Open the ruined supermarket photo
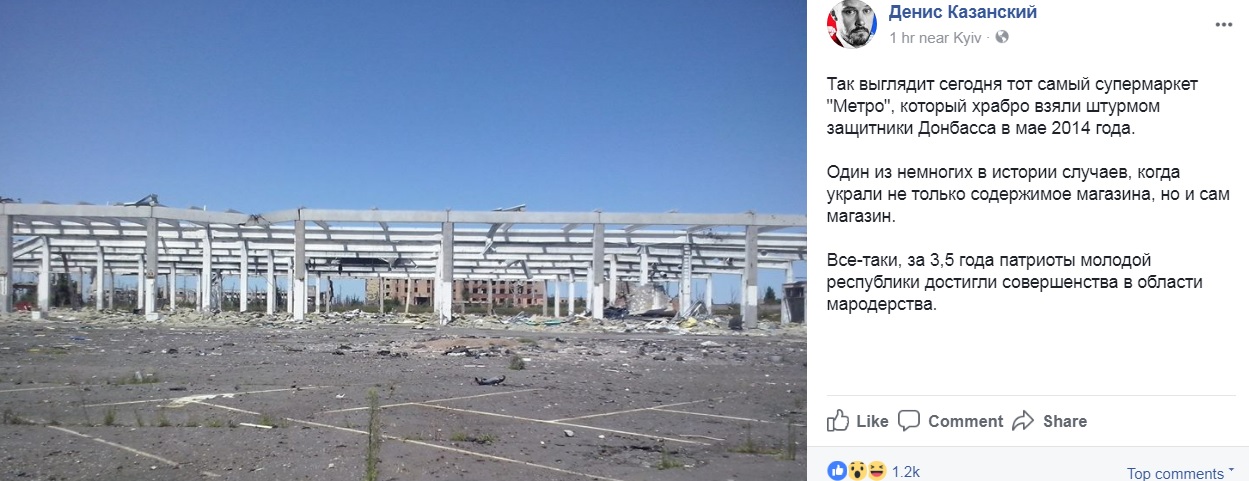The image size is (1249, 481). click(403, 240)
